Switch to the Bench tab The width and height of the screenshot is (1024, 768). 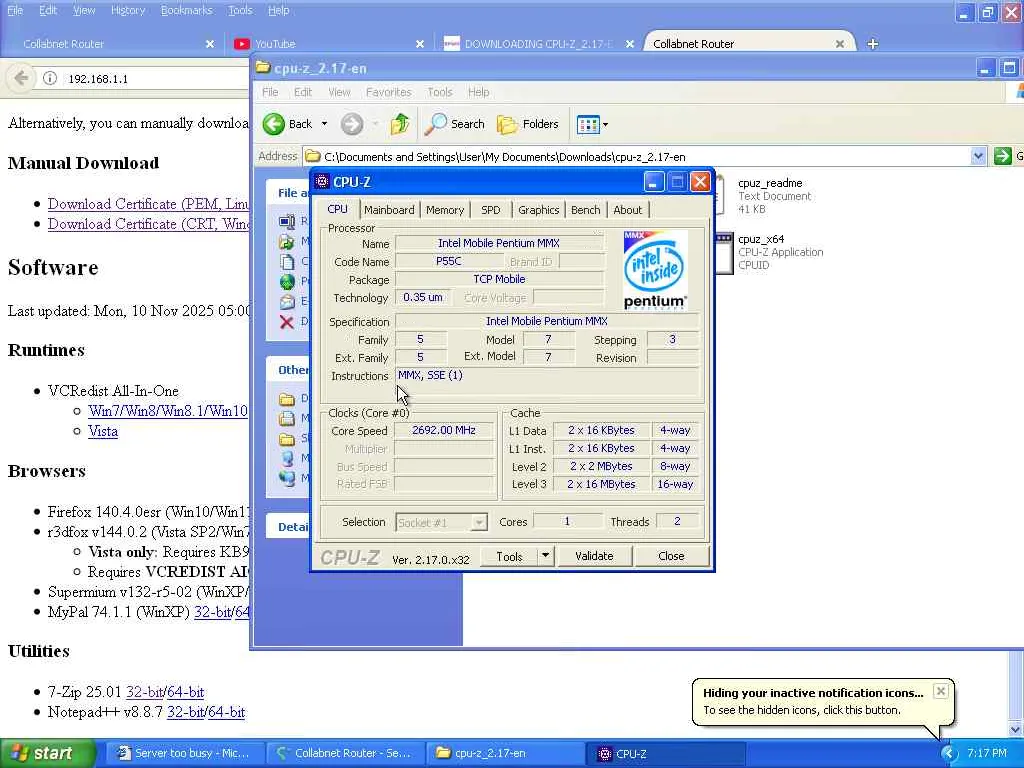click(x=585, y=210)
